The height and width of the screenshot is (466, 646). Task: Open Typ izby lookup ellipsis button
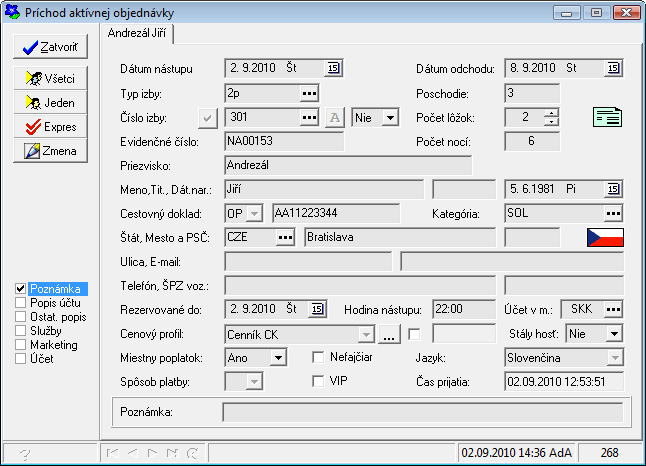click(x=310, y=93)
